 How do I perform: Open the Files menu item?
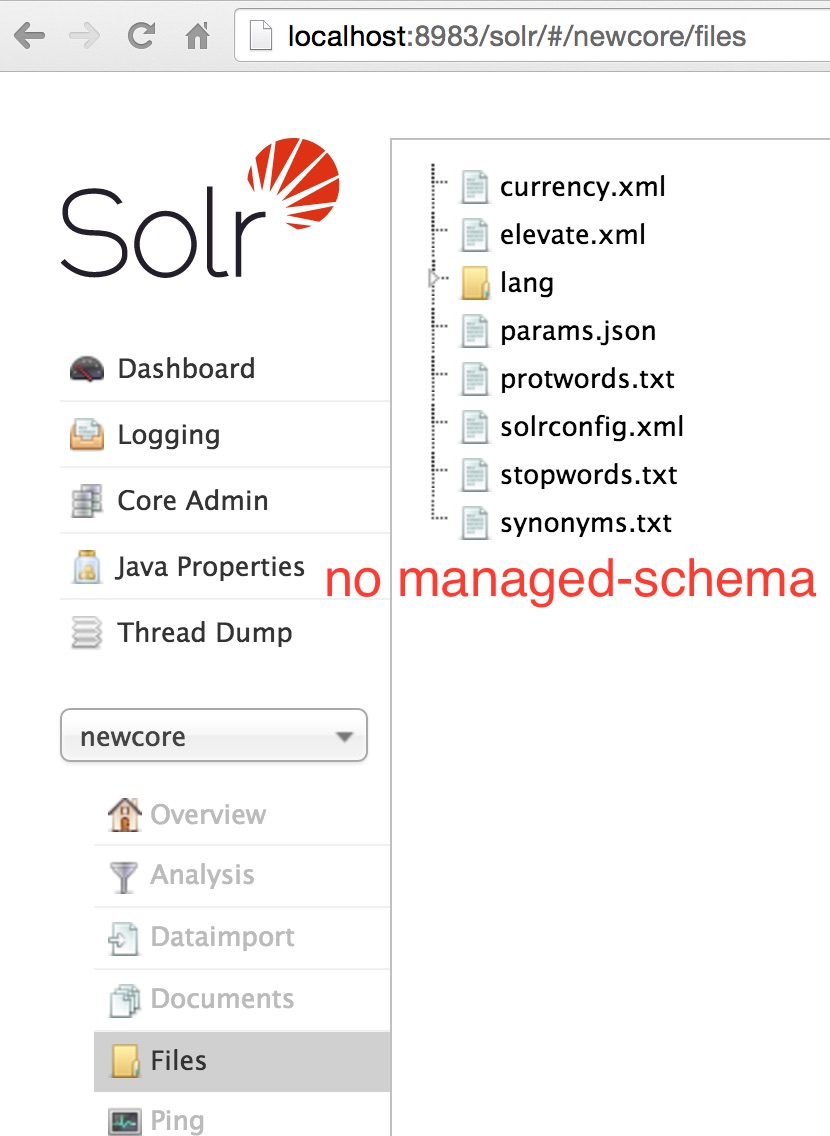178,1061
